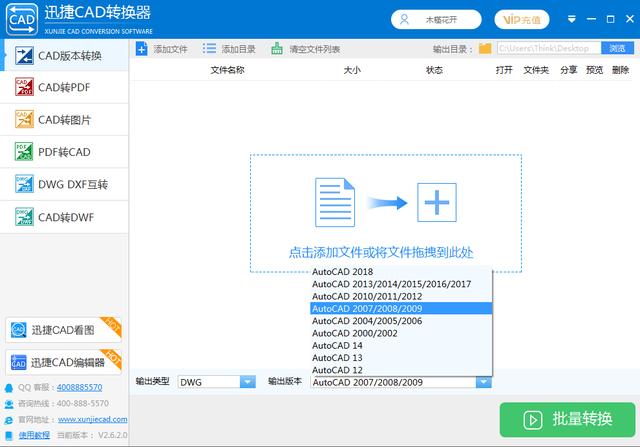Click the blue plus 添加文件 icon
The width and height of the screenshot is (640, 447).
(x=142, y=49)
